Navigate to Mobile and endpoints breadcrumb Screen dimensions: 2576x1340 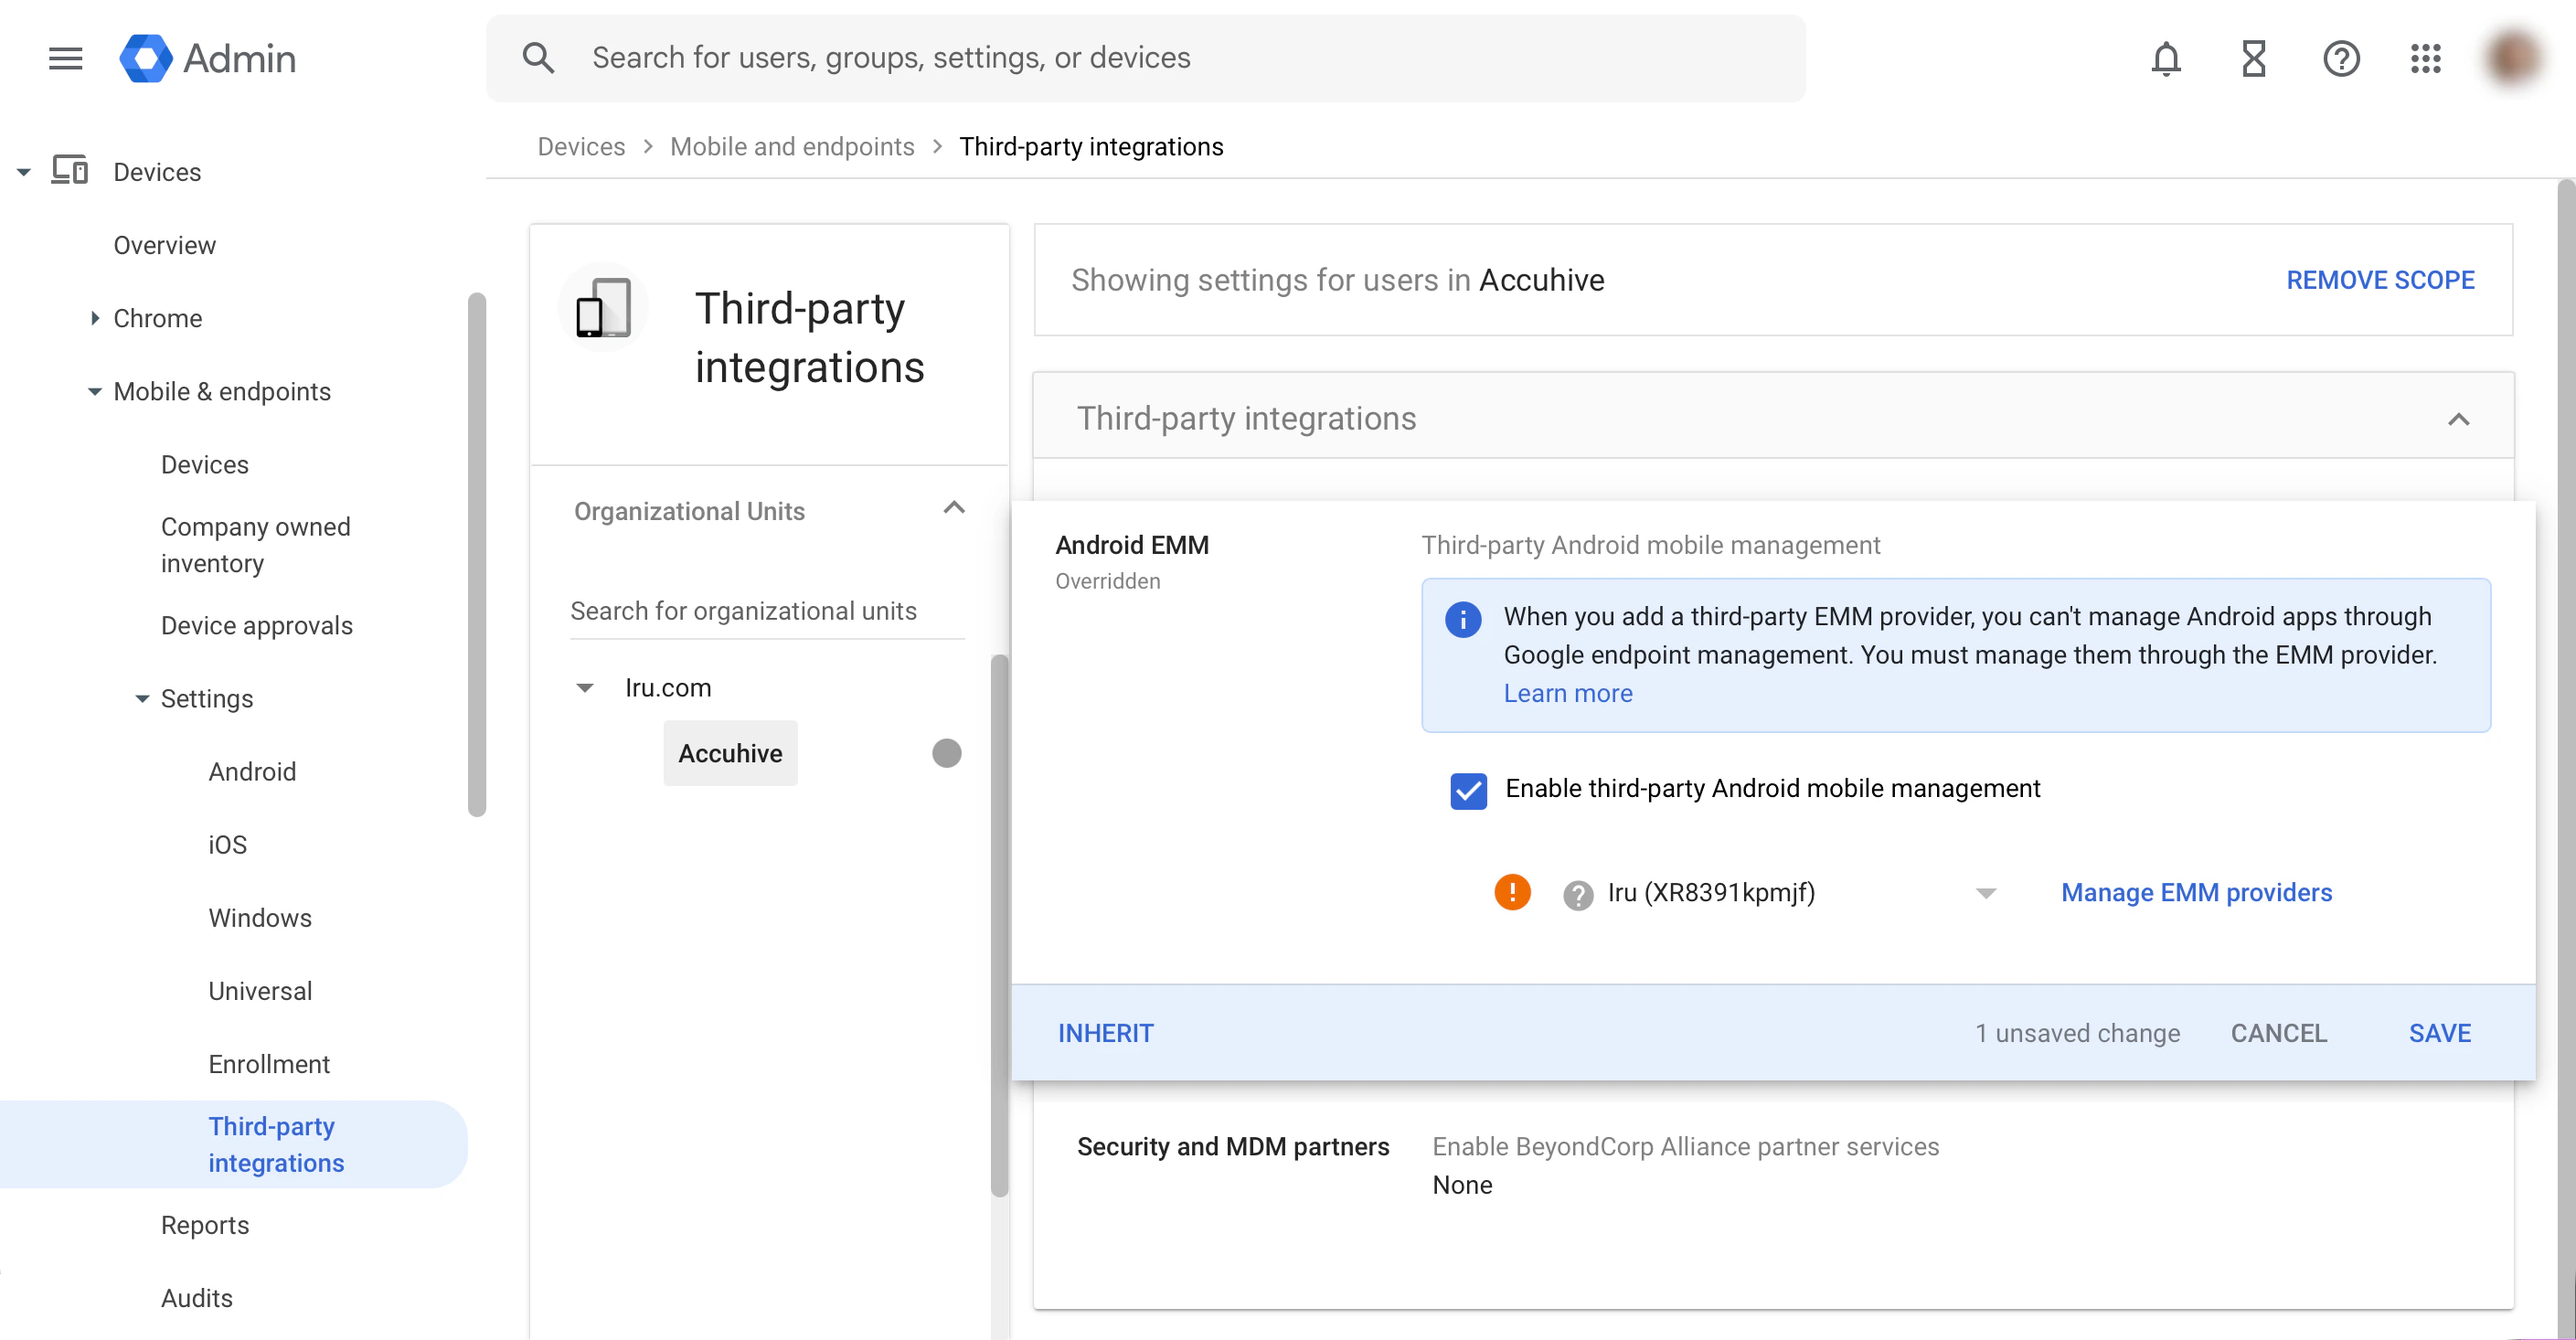[792, 146]
